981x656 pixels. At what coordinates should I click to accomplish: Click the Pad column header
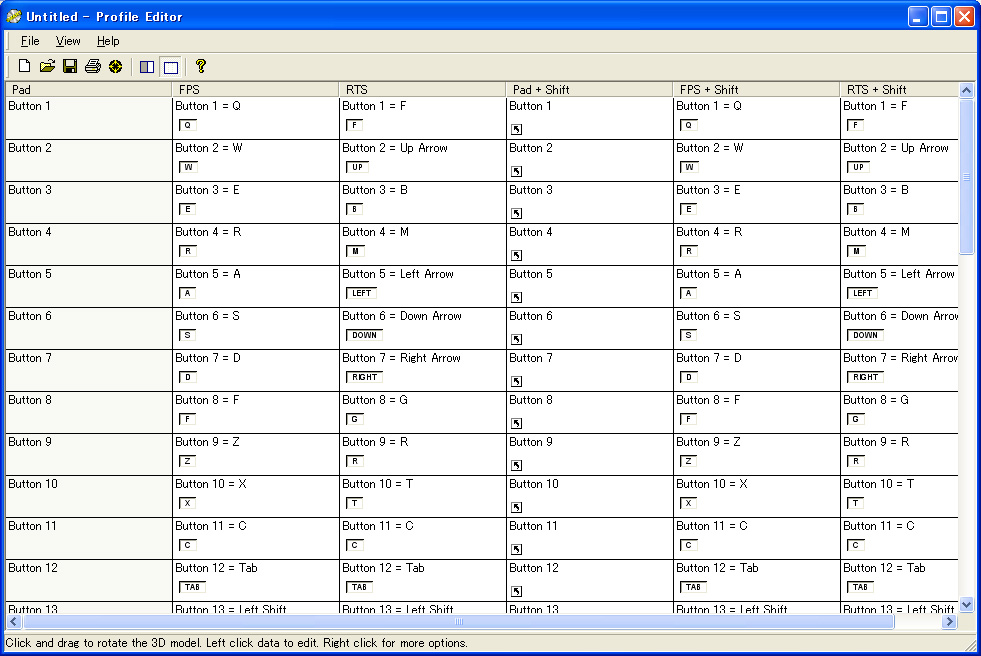(x=88, y=89)
